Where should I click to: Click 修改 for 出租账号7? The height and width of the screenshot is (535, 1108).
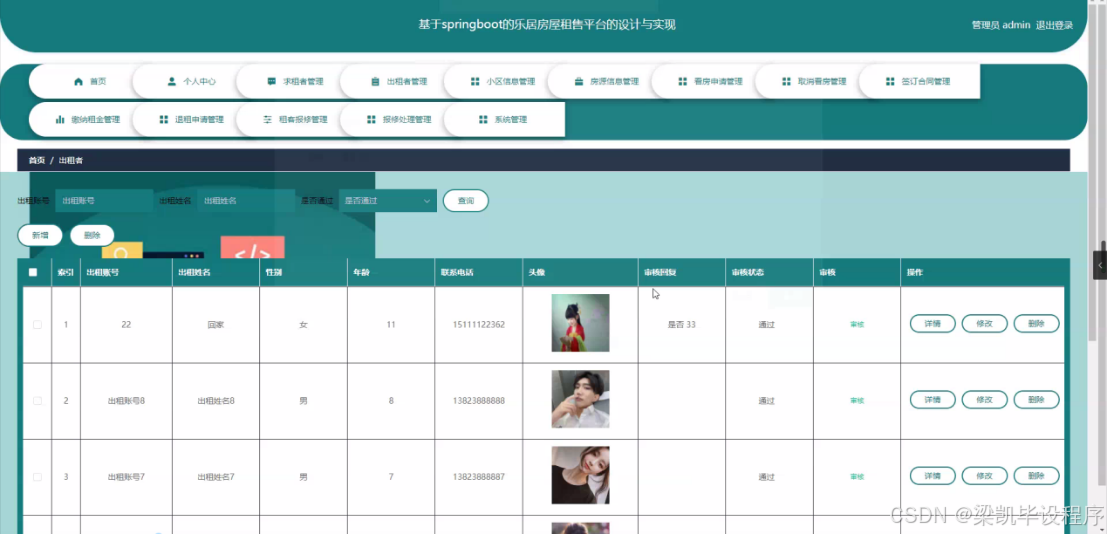984,476
